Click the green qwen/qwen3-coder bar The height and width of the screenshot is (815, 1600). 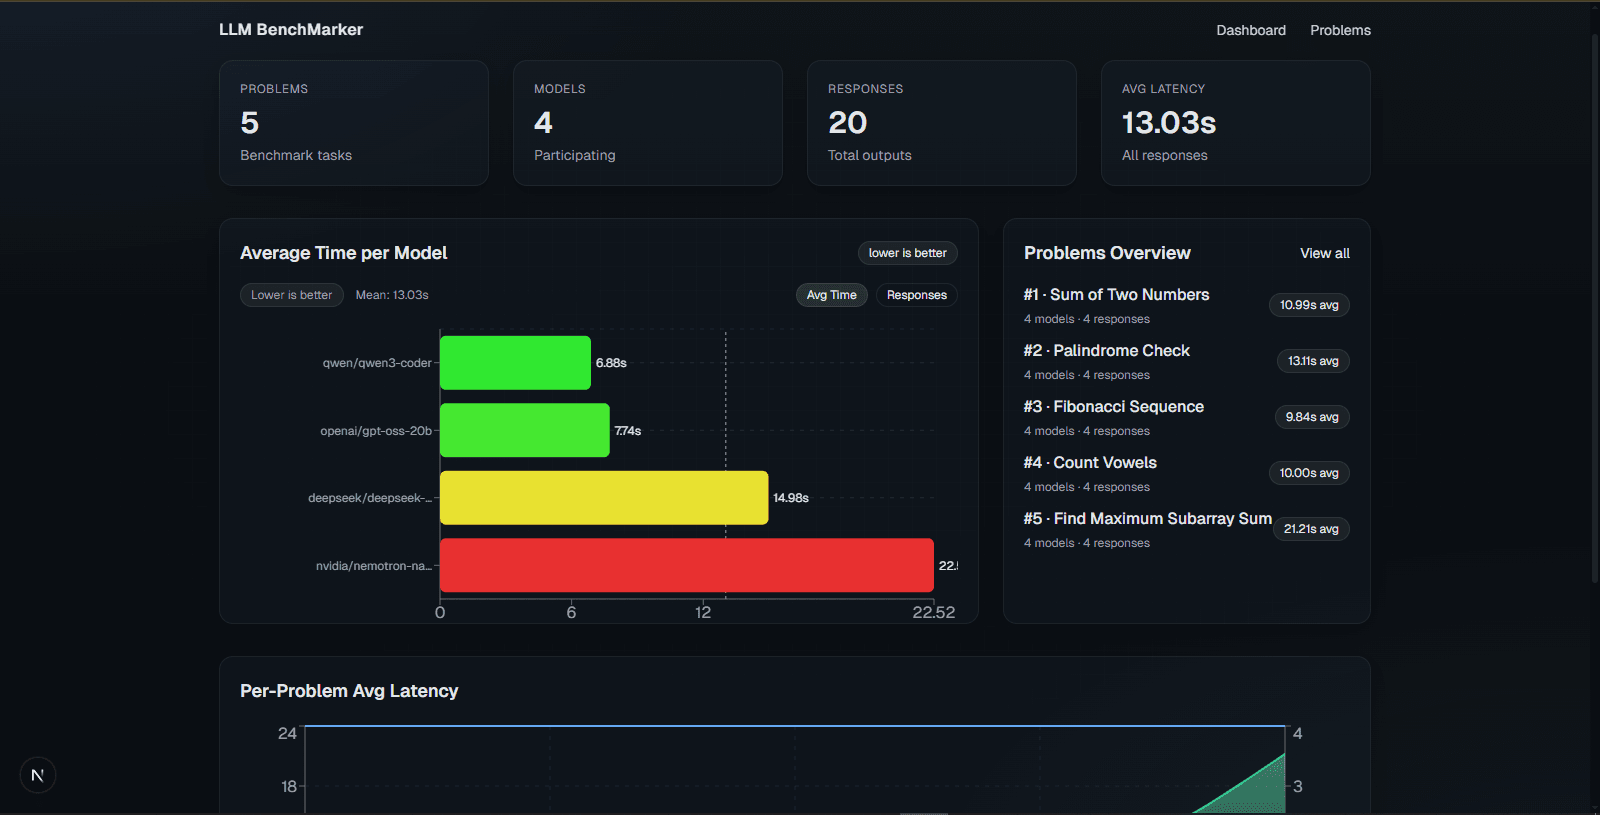point(515,363)
